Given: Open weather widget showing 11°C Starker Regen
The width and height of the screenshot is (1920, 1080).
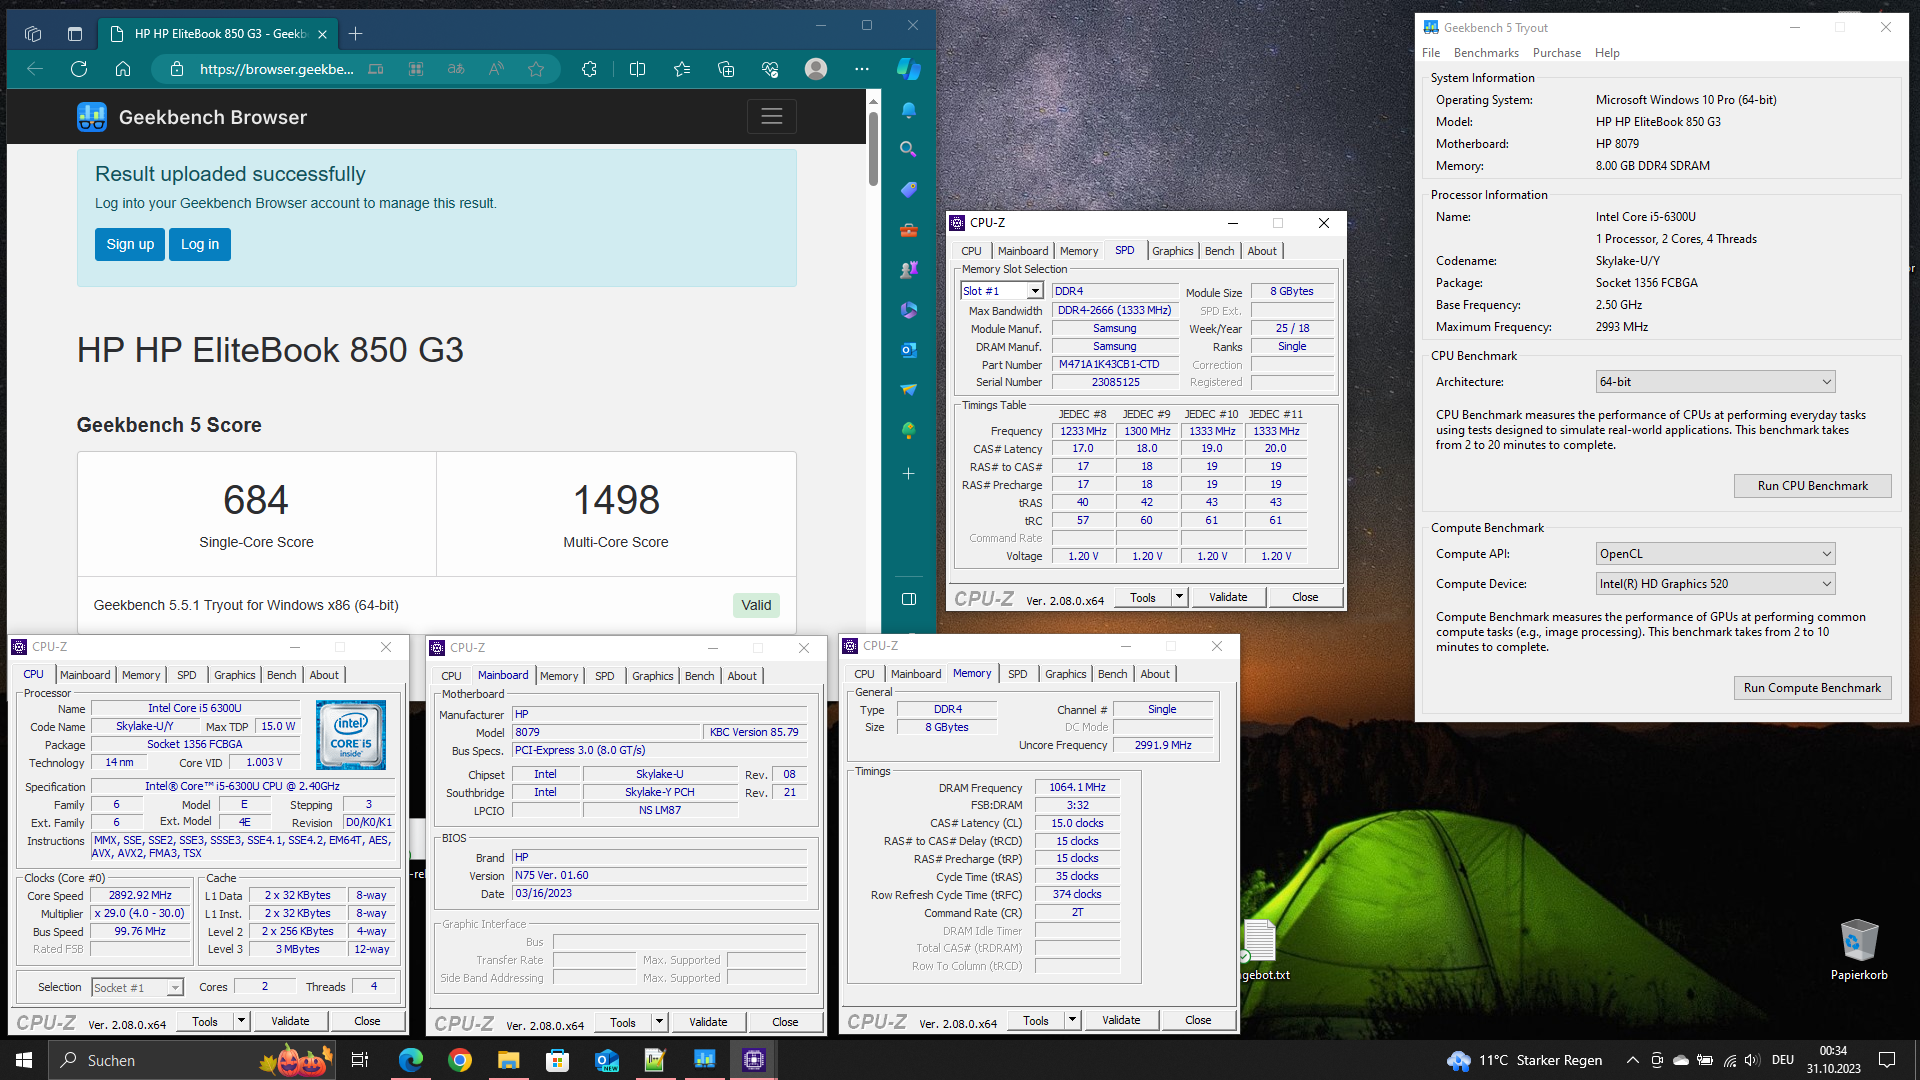Looking at the screenshot, I should (1524, 1060).
